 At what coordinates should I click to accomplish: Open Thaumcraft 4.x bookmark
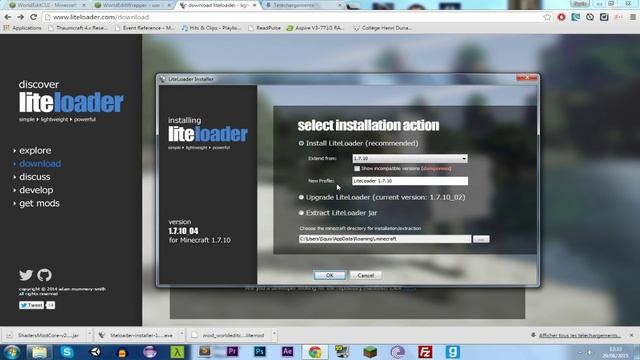[x=78, y=28]
